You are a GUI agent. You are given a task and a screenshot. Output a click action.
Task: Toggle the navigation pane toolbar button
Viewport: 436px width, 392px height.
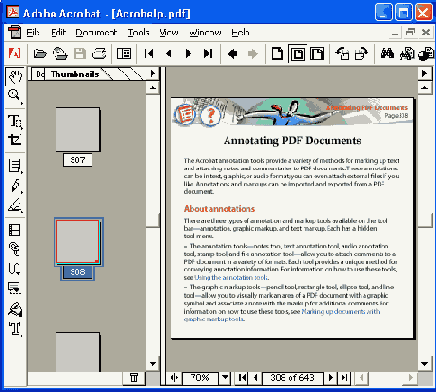(124, 54)
